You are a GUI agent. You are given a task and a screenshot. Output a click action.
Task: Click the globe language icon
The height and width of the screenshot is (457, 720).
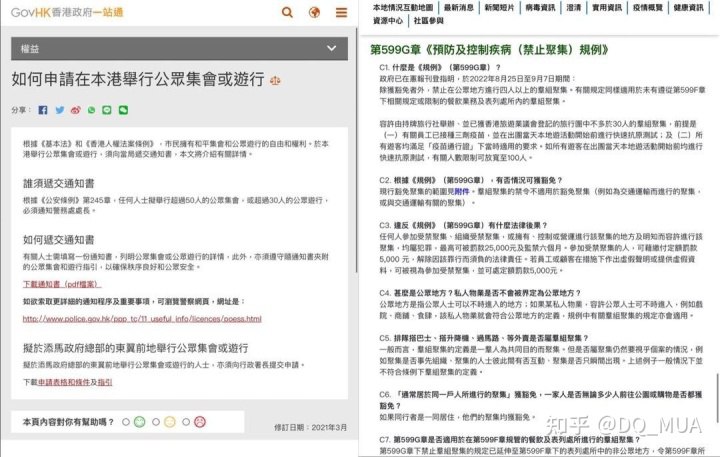pyautogui.click(x=314, y=13)
